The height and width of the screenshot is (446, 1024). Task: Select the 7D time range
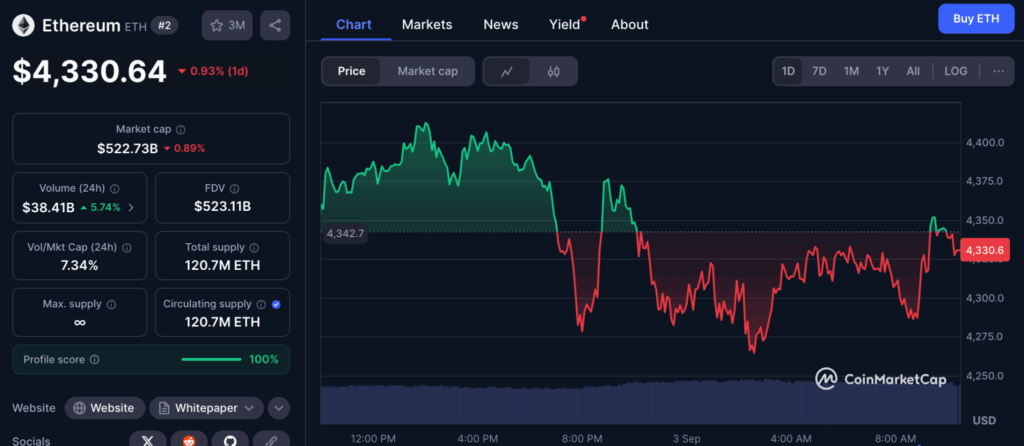(819, 71)
